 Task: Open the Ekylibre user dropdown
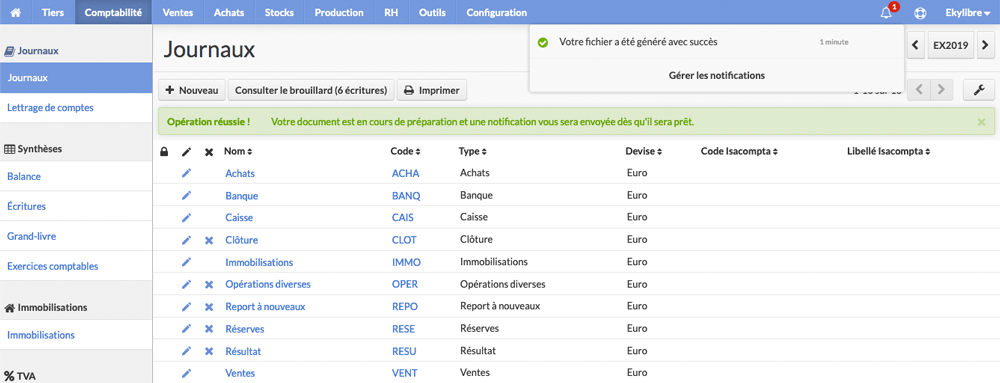967,12
